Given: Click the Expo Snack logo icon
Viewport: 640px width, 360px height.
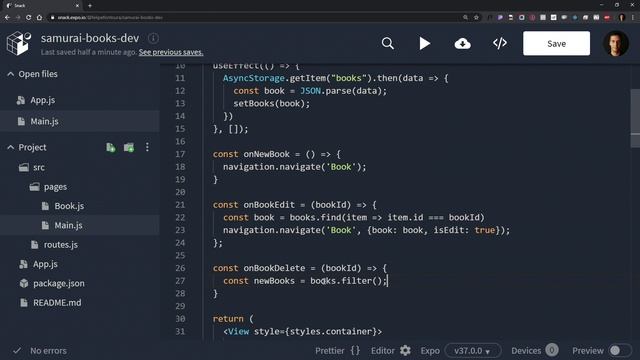Looking at the screenshot, I should [18, 43].
